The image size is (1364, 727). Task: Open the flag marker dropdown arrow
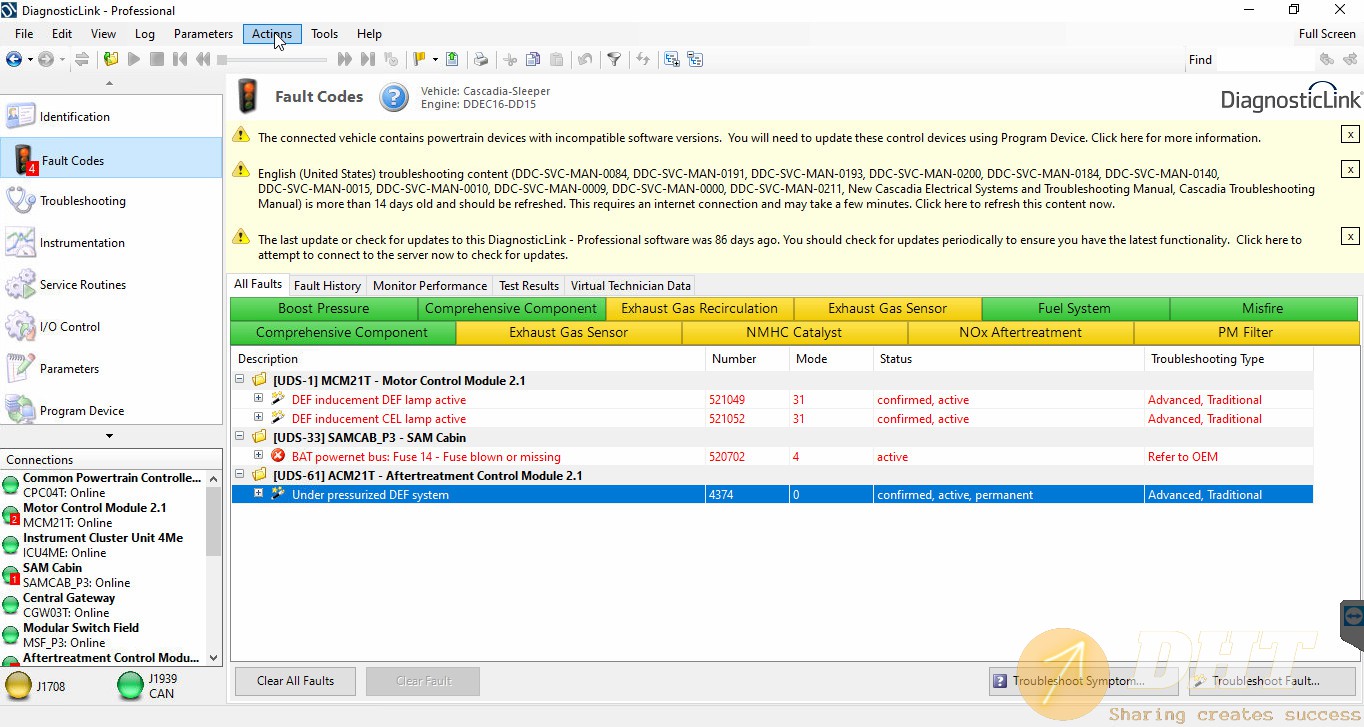click(x=434, y=60)
